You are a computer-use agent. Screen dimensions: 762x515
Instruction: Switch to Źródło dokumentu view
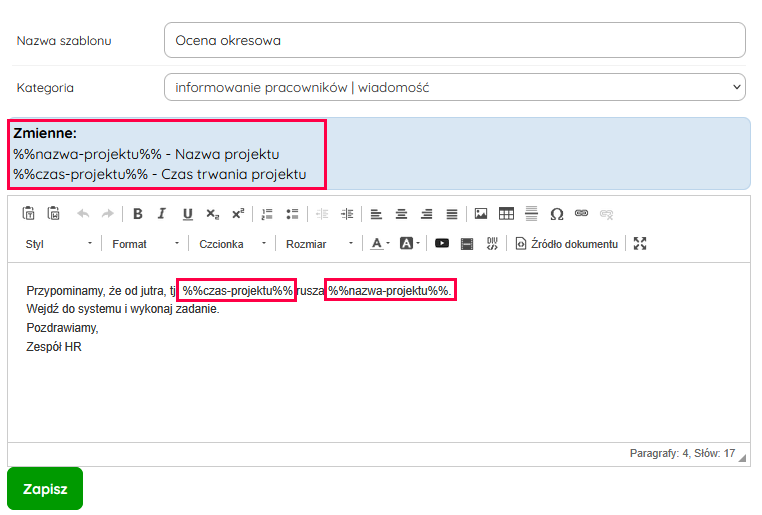coord(567,243)
